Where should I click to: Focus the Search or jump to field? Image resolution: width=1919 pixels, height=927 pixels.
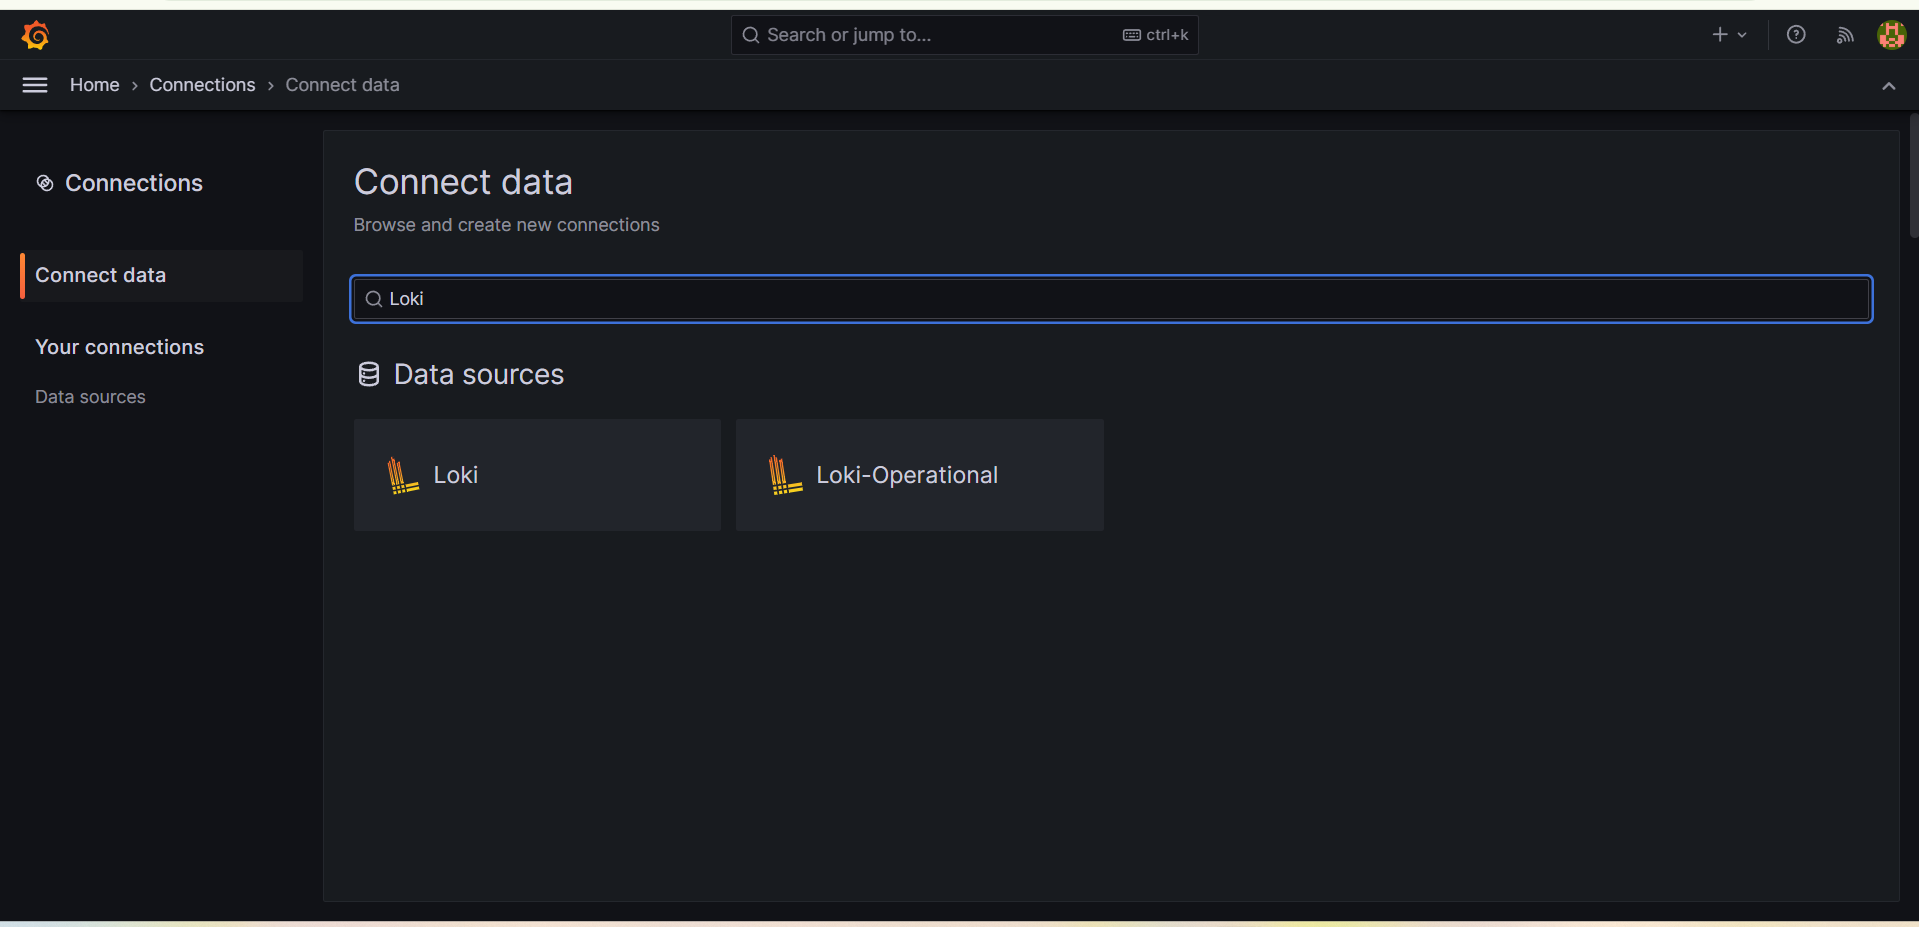tap(964, 35)
